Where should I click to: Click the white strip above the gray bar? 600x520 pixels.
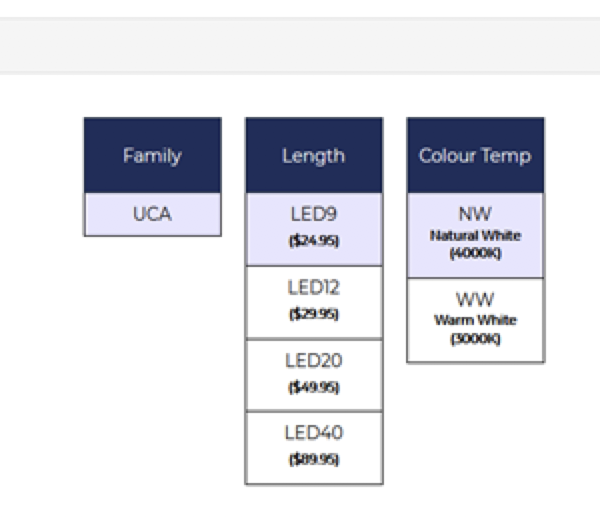(x=300, y=8)
